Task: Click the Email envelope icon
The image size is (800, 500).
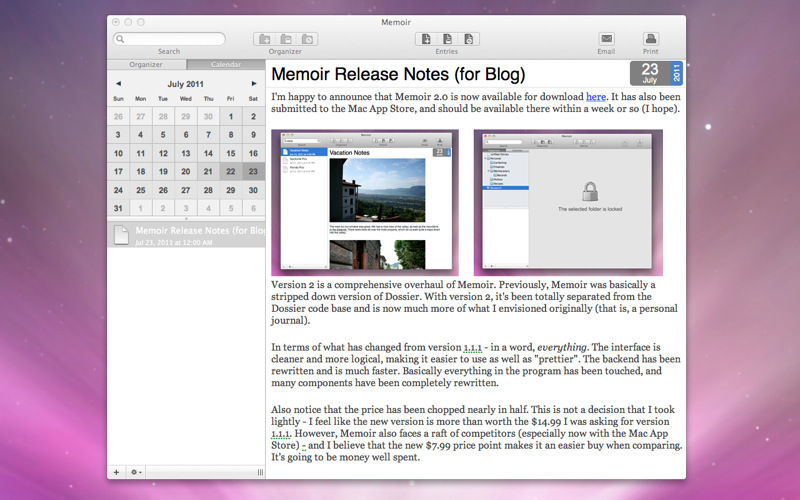Action: click(x=606, y=38)
